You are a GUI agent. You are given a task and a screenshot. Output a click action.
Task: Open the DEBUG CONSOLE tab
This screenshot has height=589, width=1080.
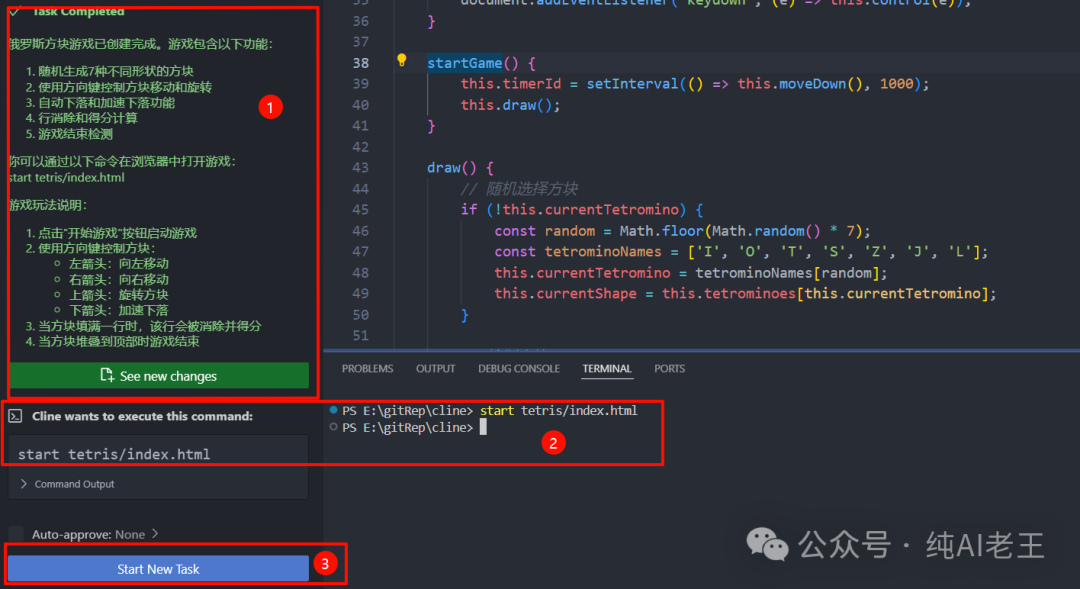point(519,369)
